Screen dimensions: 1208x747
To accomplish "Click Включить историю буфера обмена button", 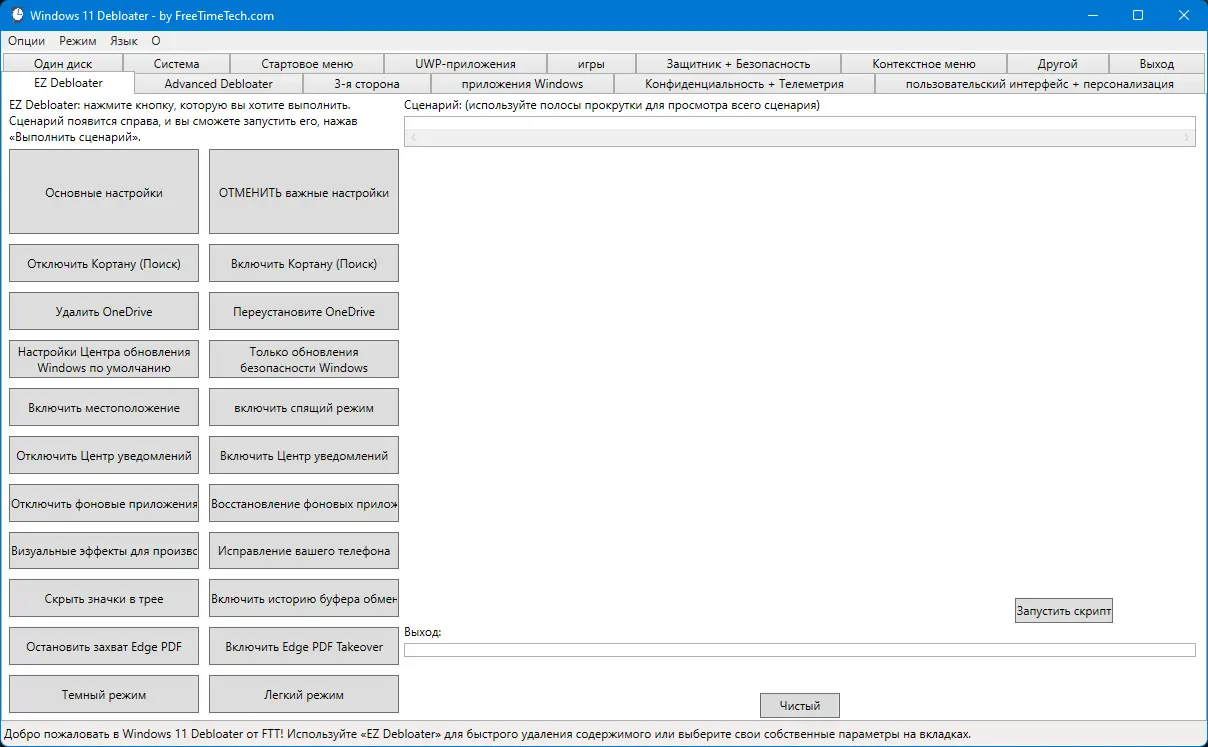I will 304,598.
